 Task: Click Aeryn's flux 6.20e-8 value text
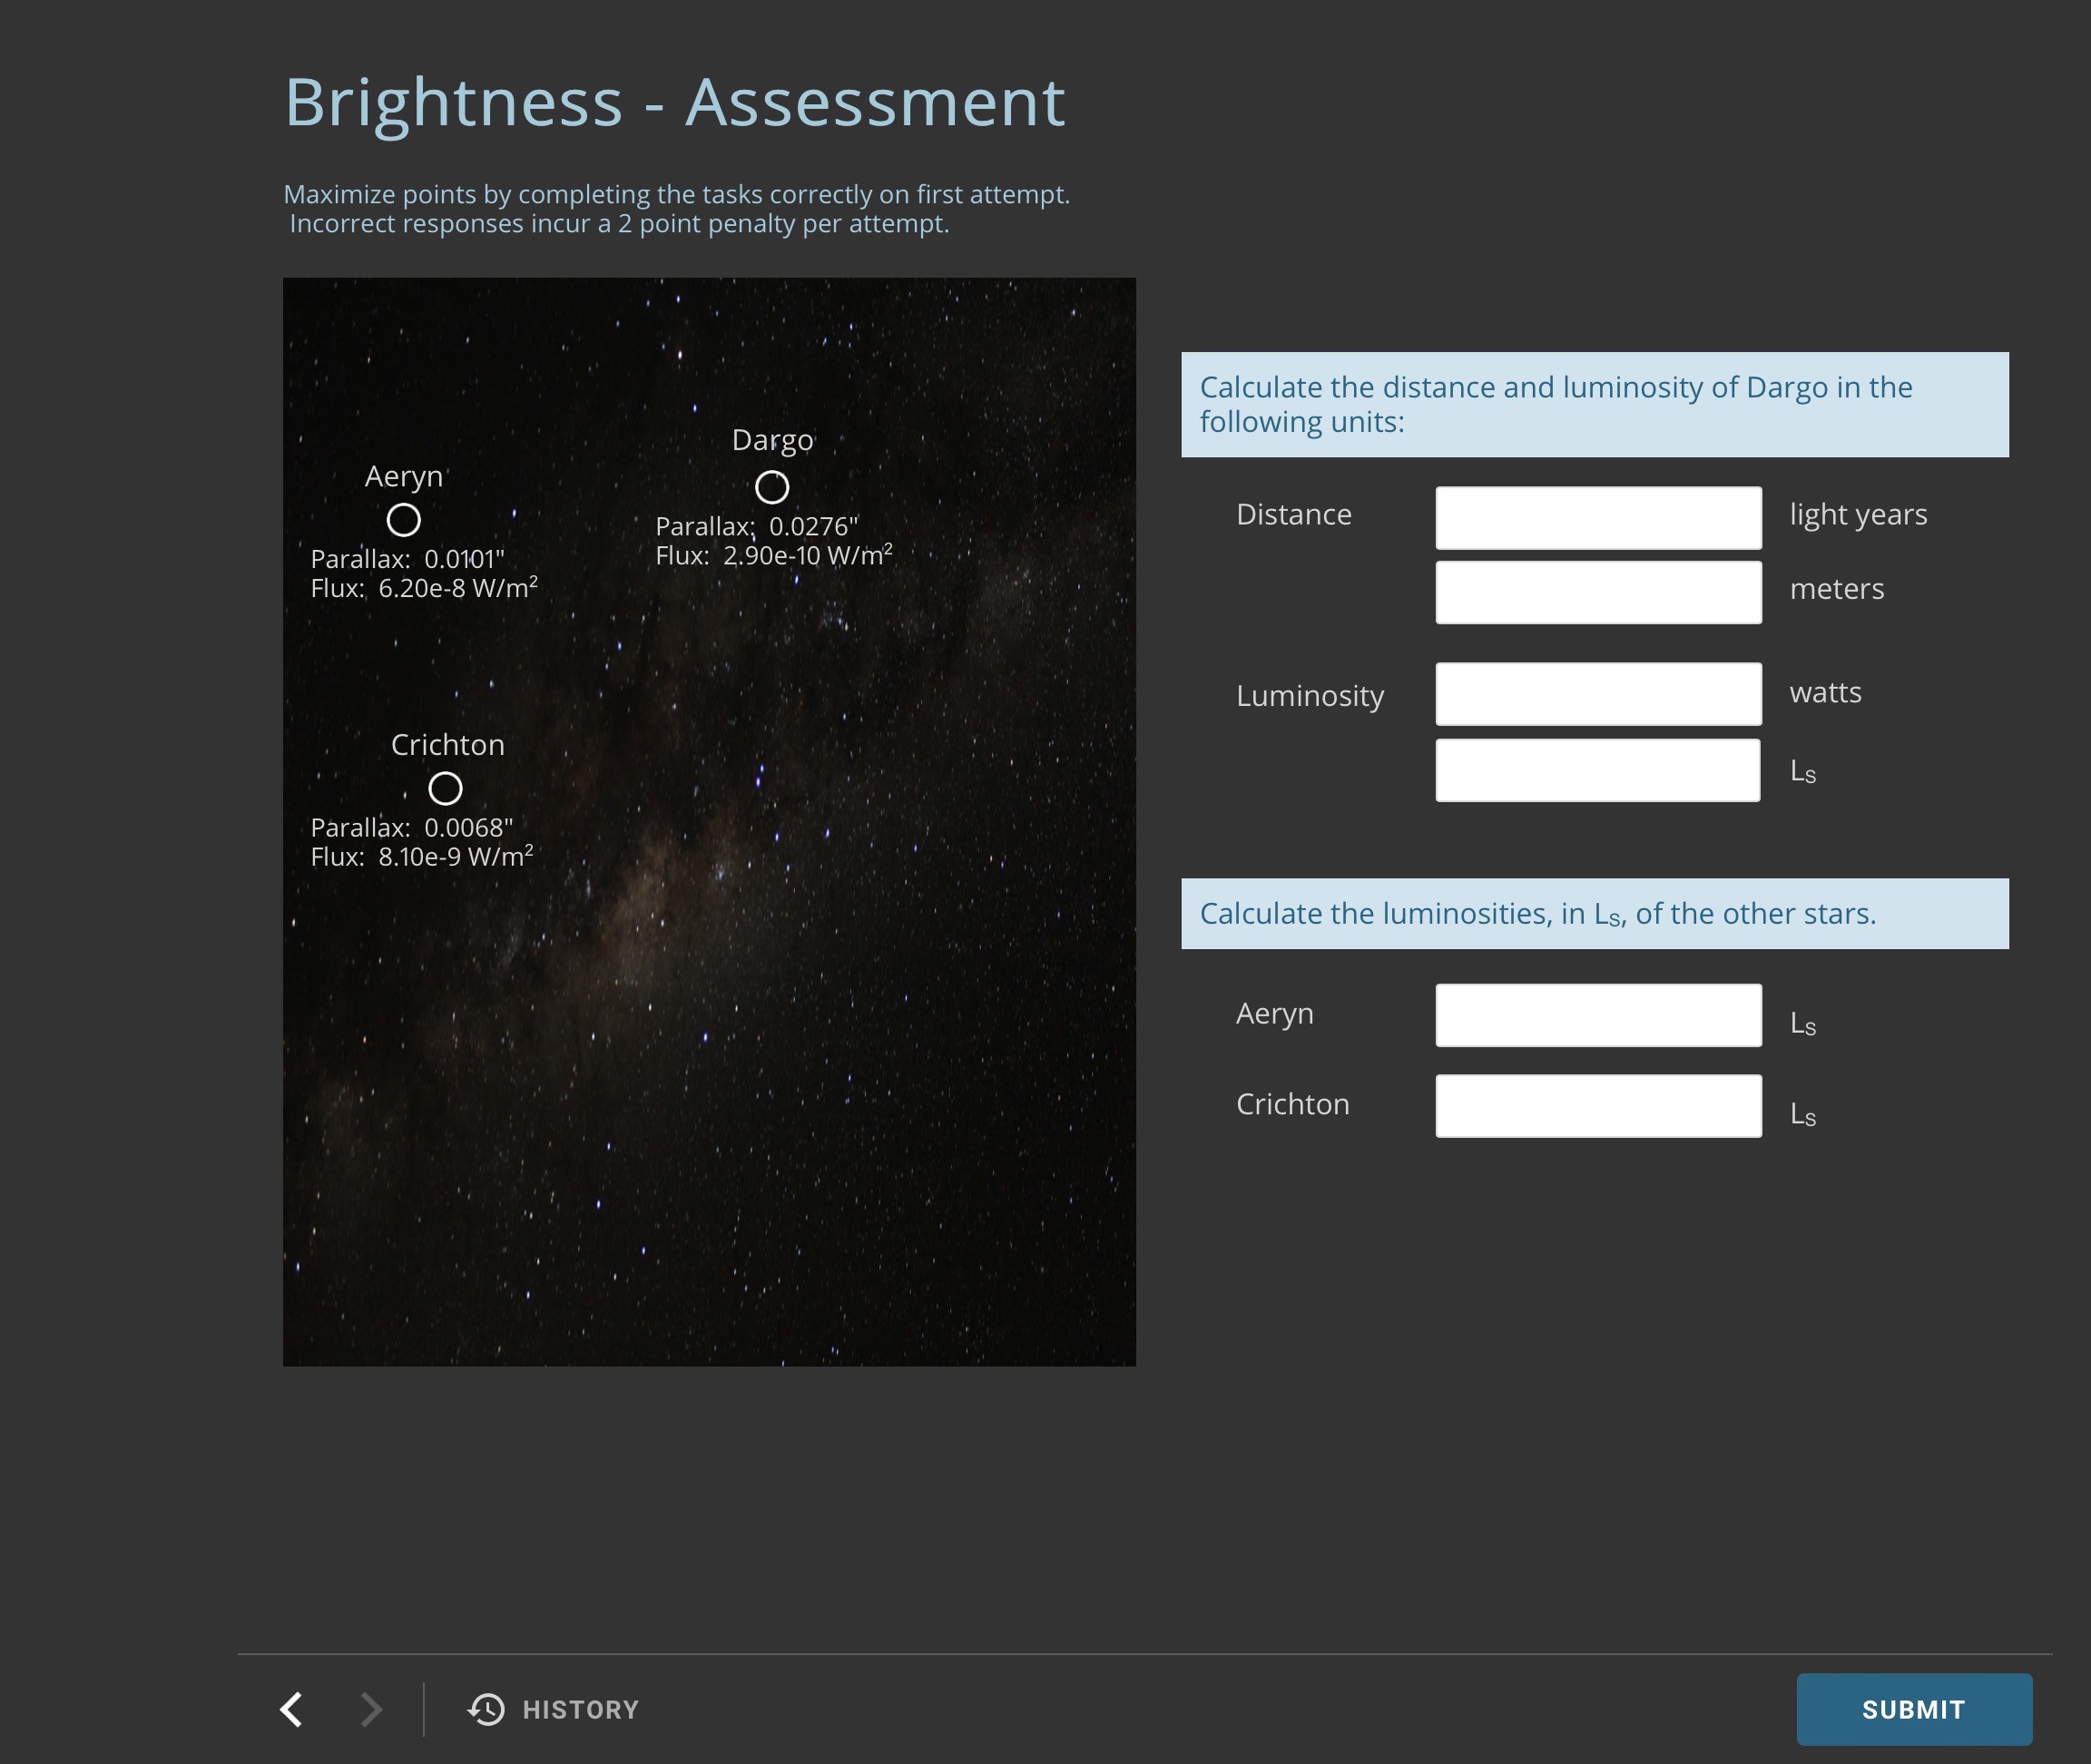click(x=424, y=588)
